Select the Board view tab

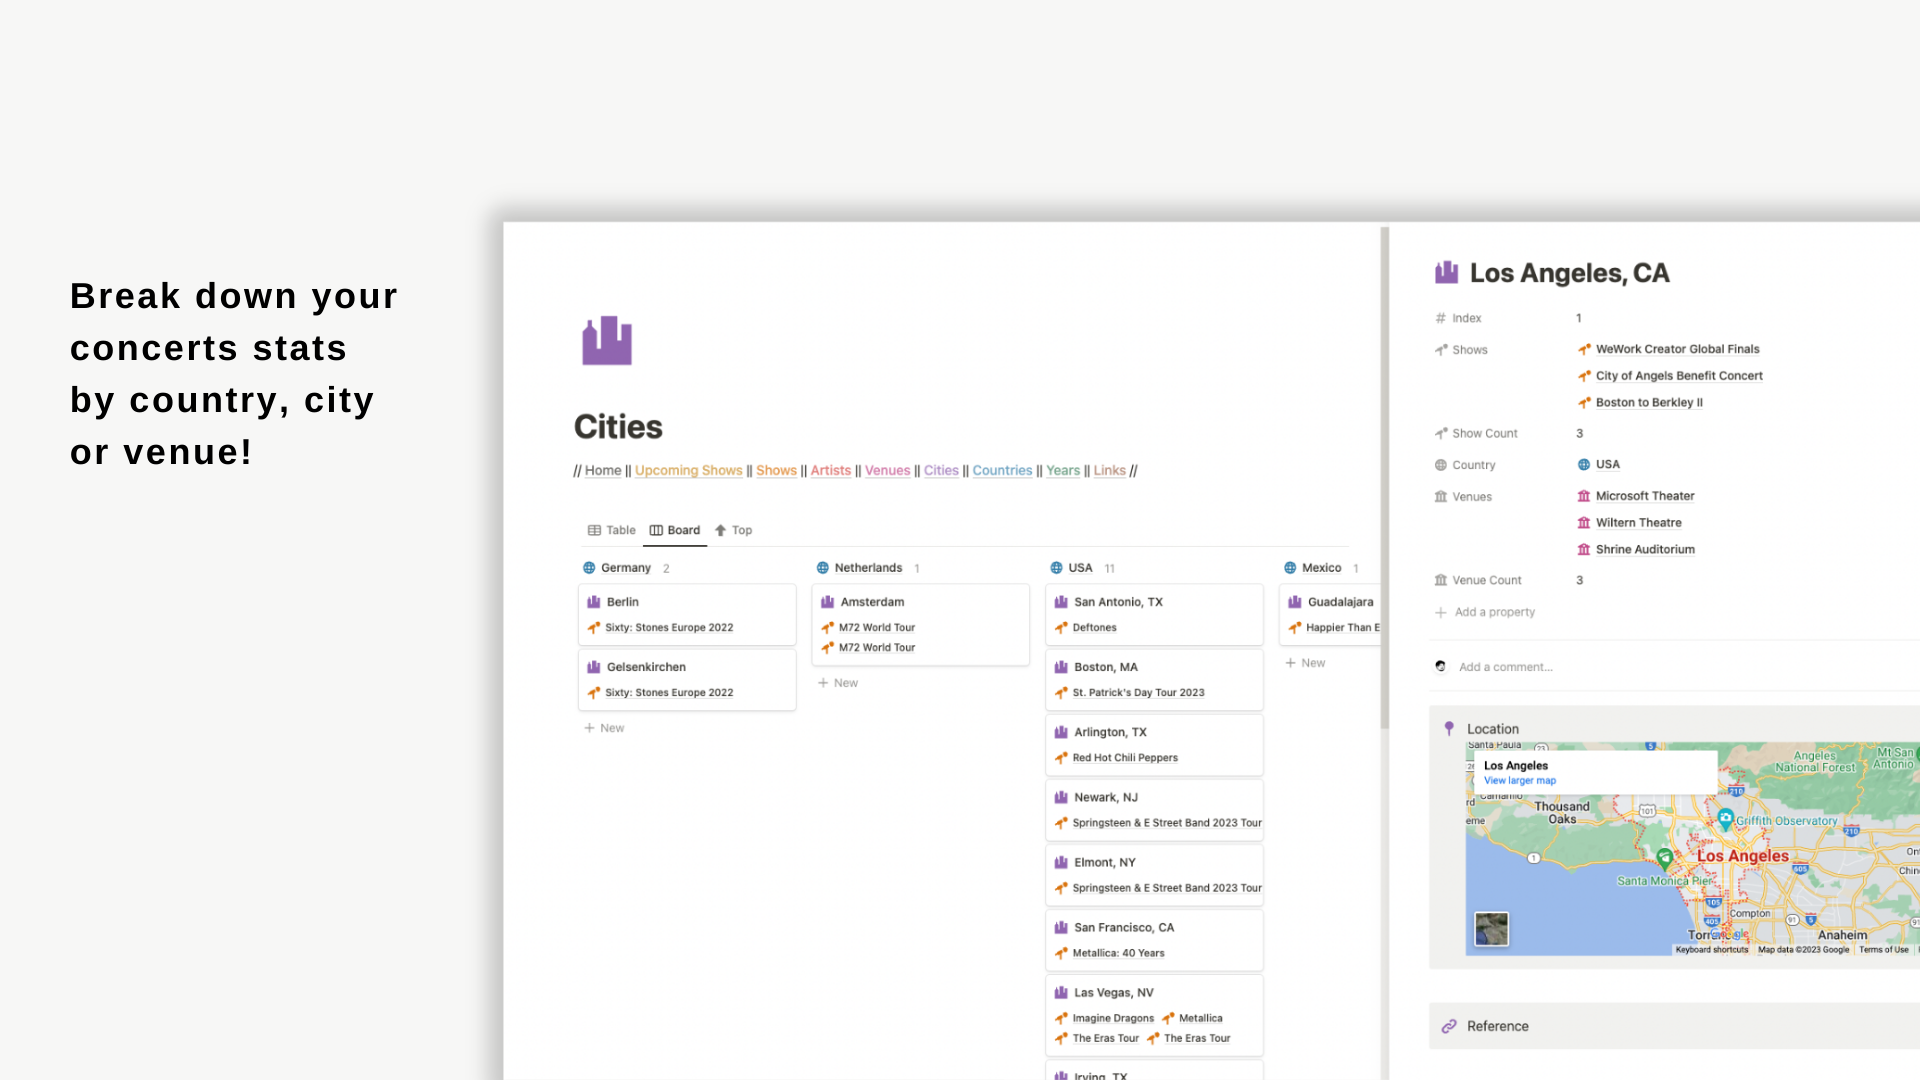675,530
